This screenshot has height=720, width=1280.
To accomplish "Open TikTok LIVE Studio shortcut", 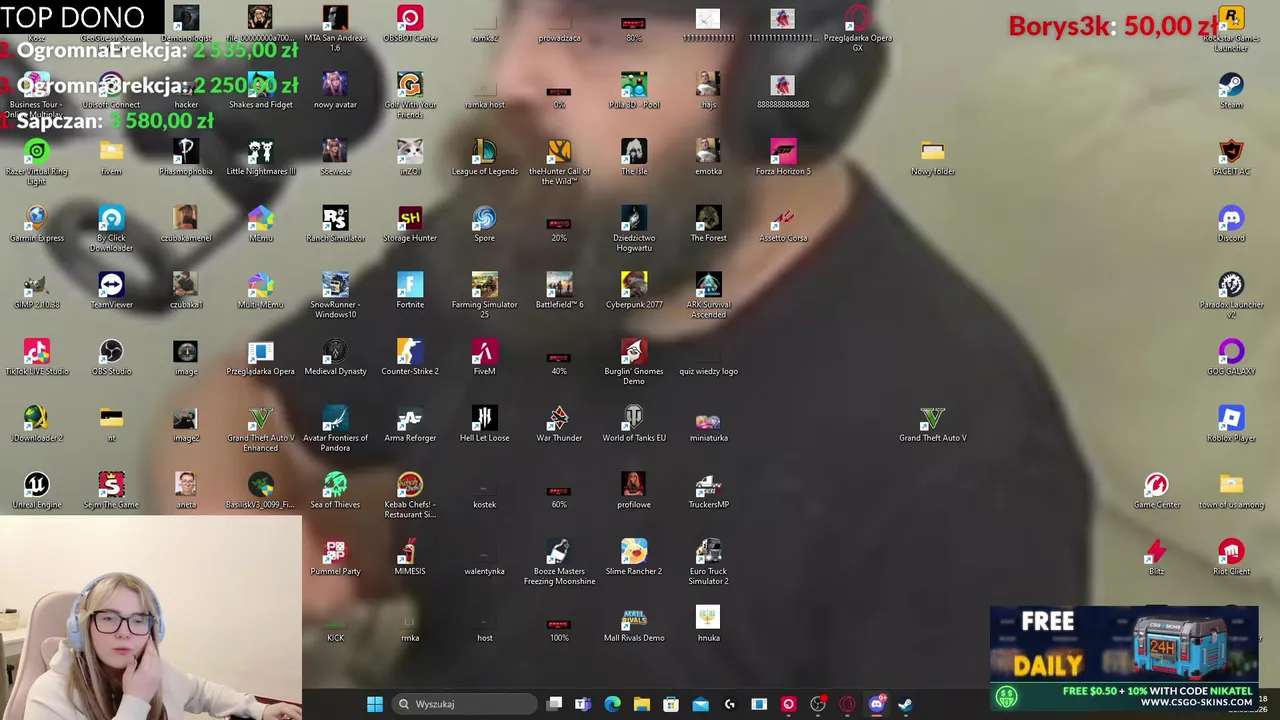I will point(36,357).
